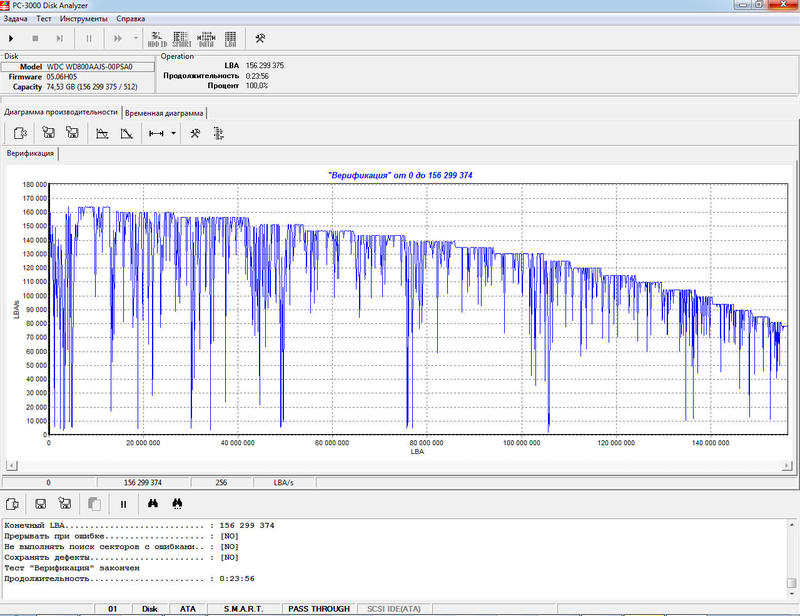Click the HDD ID icon in toolbar
The image size is (800, 616).
(157, 38)
